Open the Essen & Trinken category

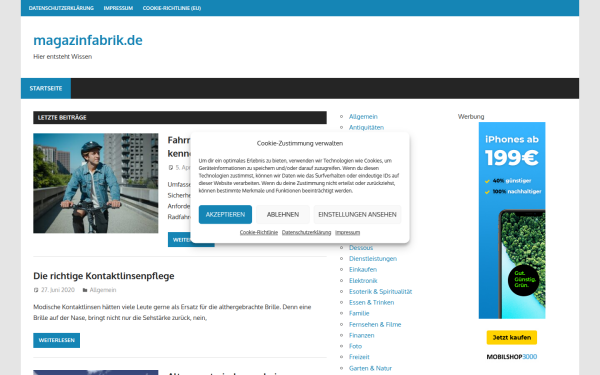point(372,302)
